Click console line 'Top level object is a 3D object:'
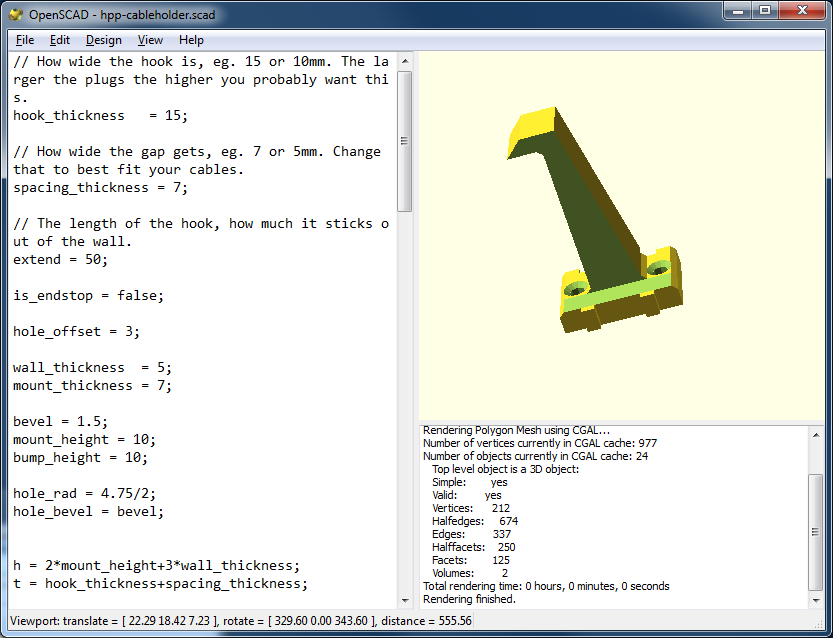The height and width of the screenshot is (638, 833). click(505, 469)
